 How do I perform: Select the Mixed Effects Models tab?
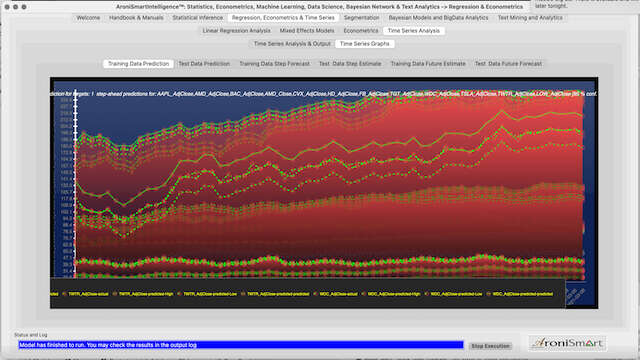click(307, 31)
